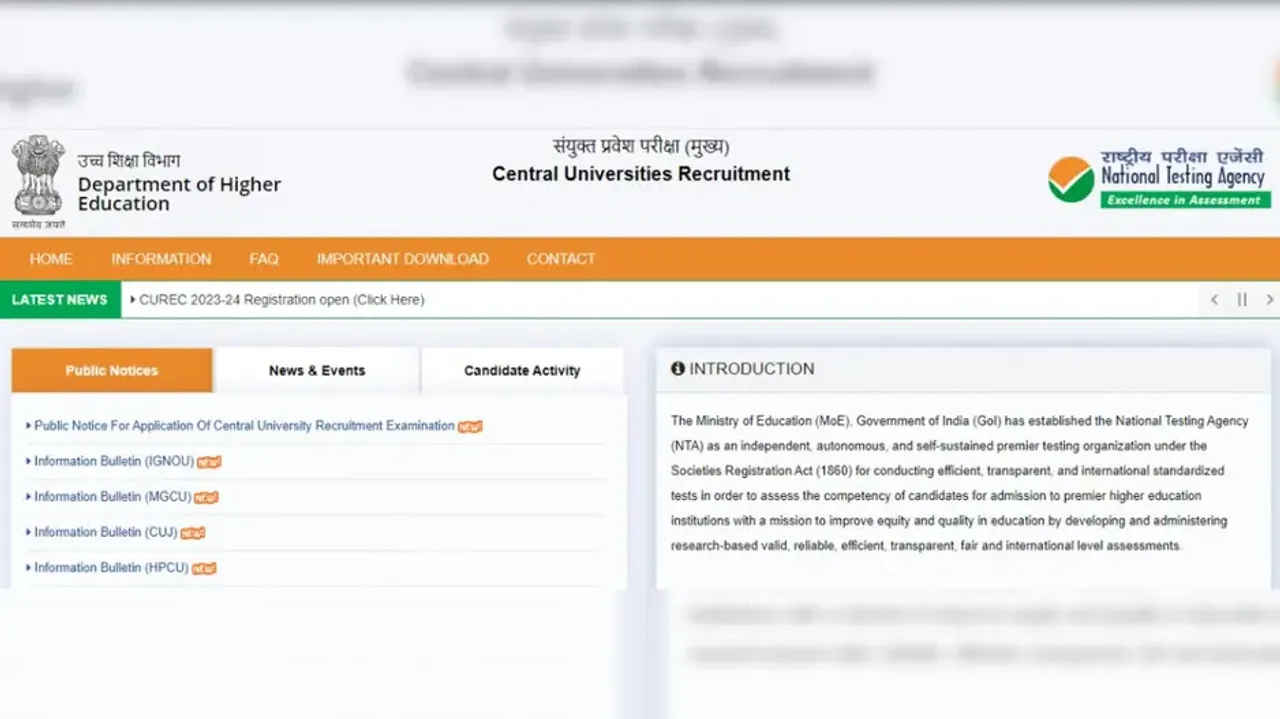Click the new badge beside IGNOU bulletin
This screenshot has height=719, width=1280.
tap(209, 462)
